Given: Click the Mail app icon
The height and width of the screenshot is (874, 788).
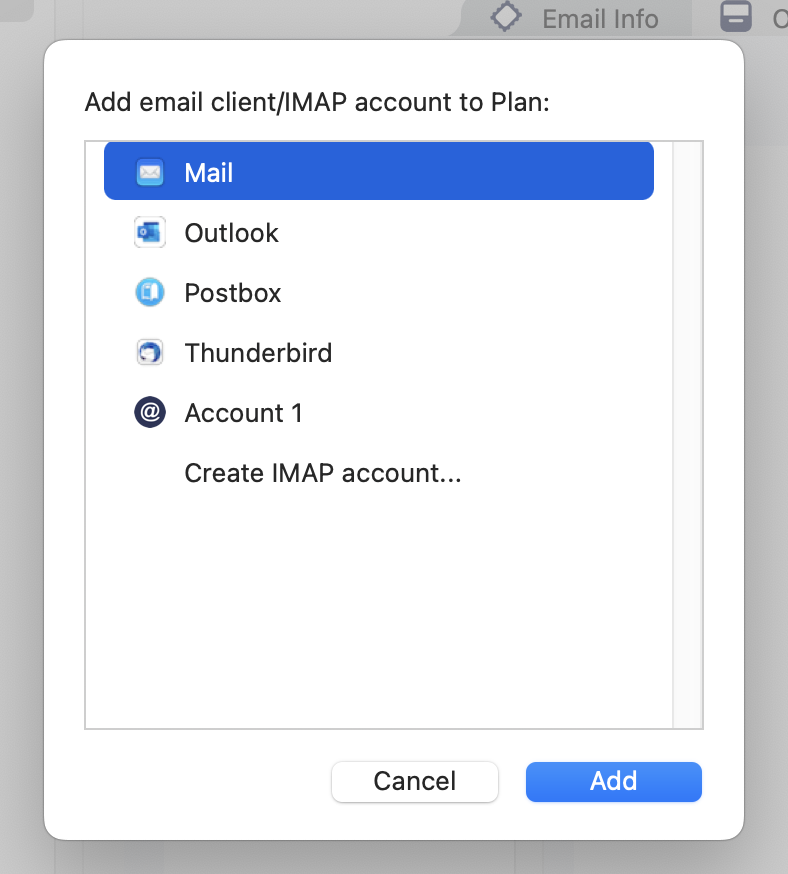Looking at the screenshot, I should click(x=150, y=173).
